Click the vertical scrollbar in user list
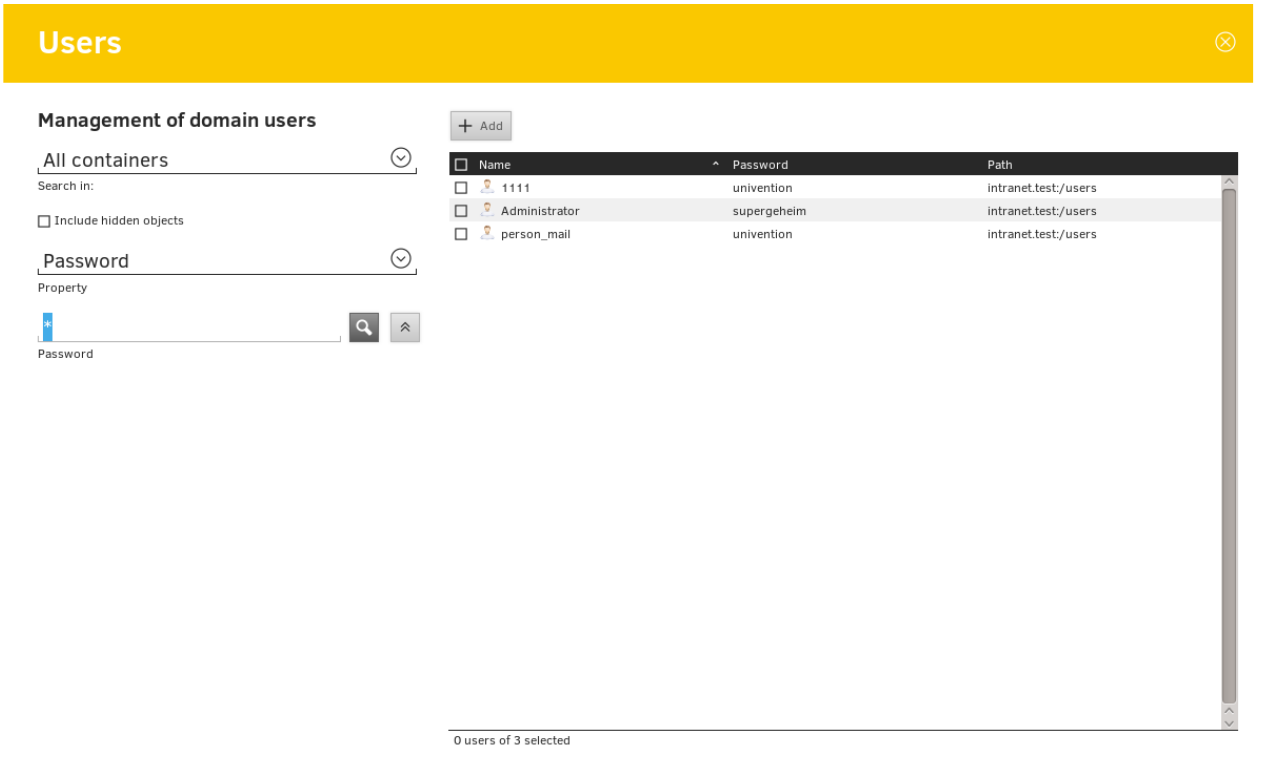This screenshot has height=759, width=1261. coord(1229,440)
